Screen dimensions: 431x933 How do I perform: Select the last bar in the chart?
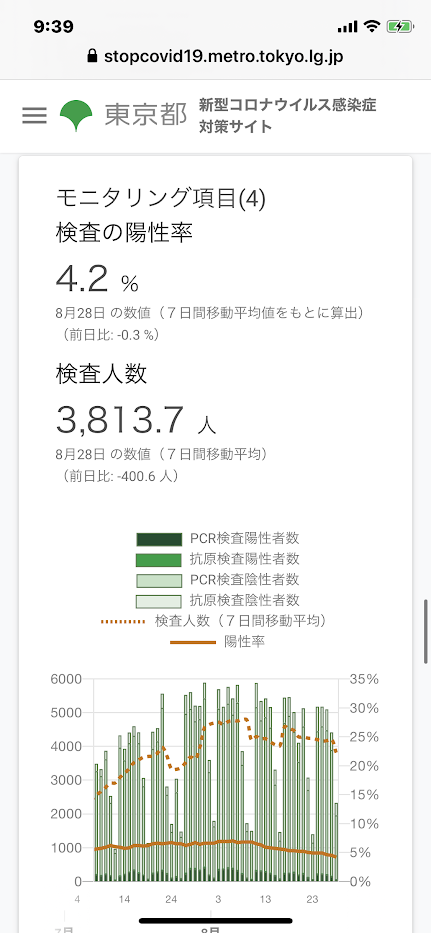(336, 841)
